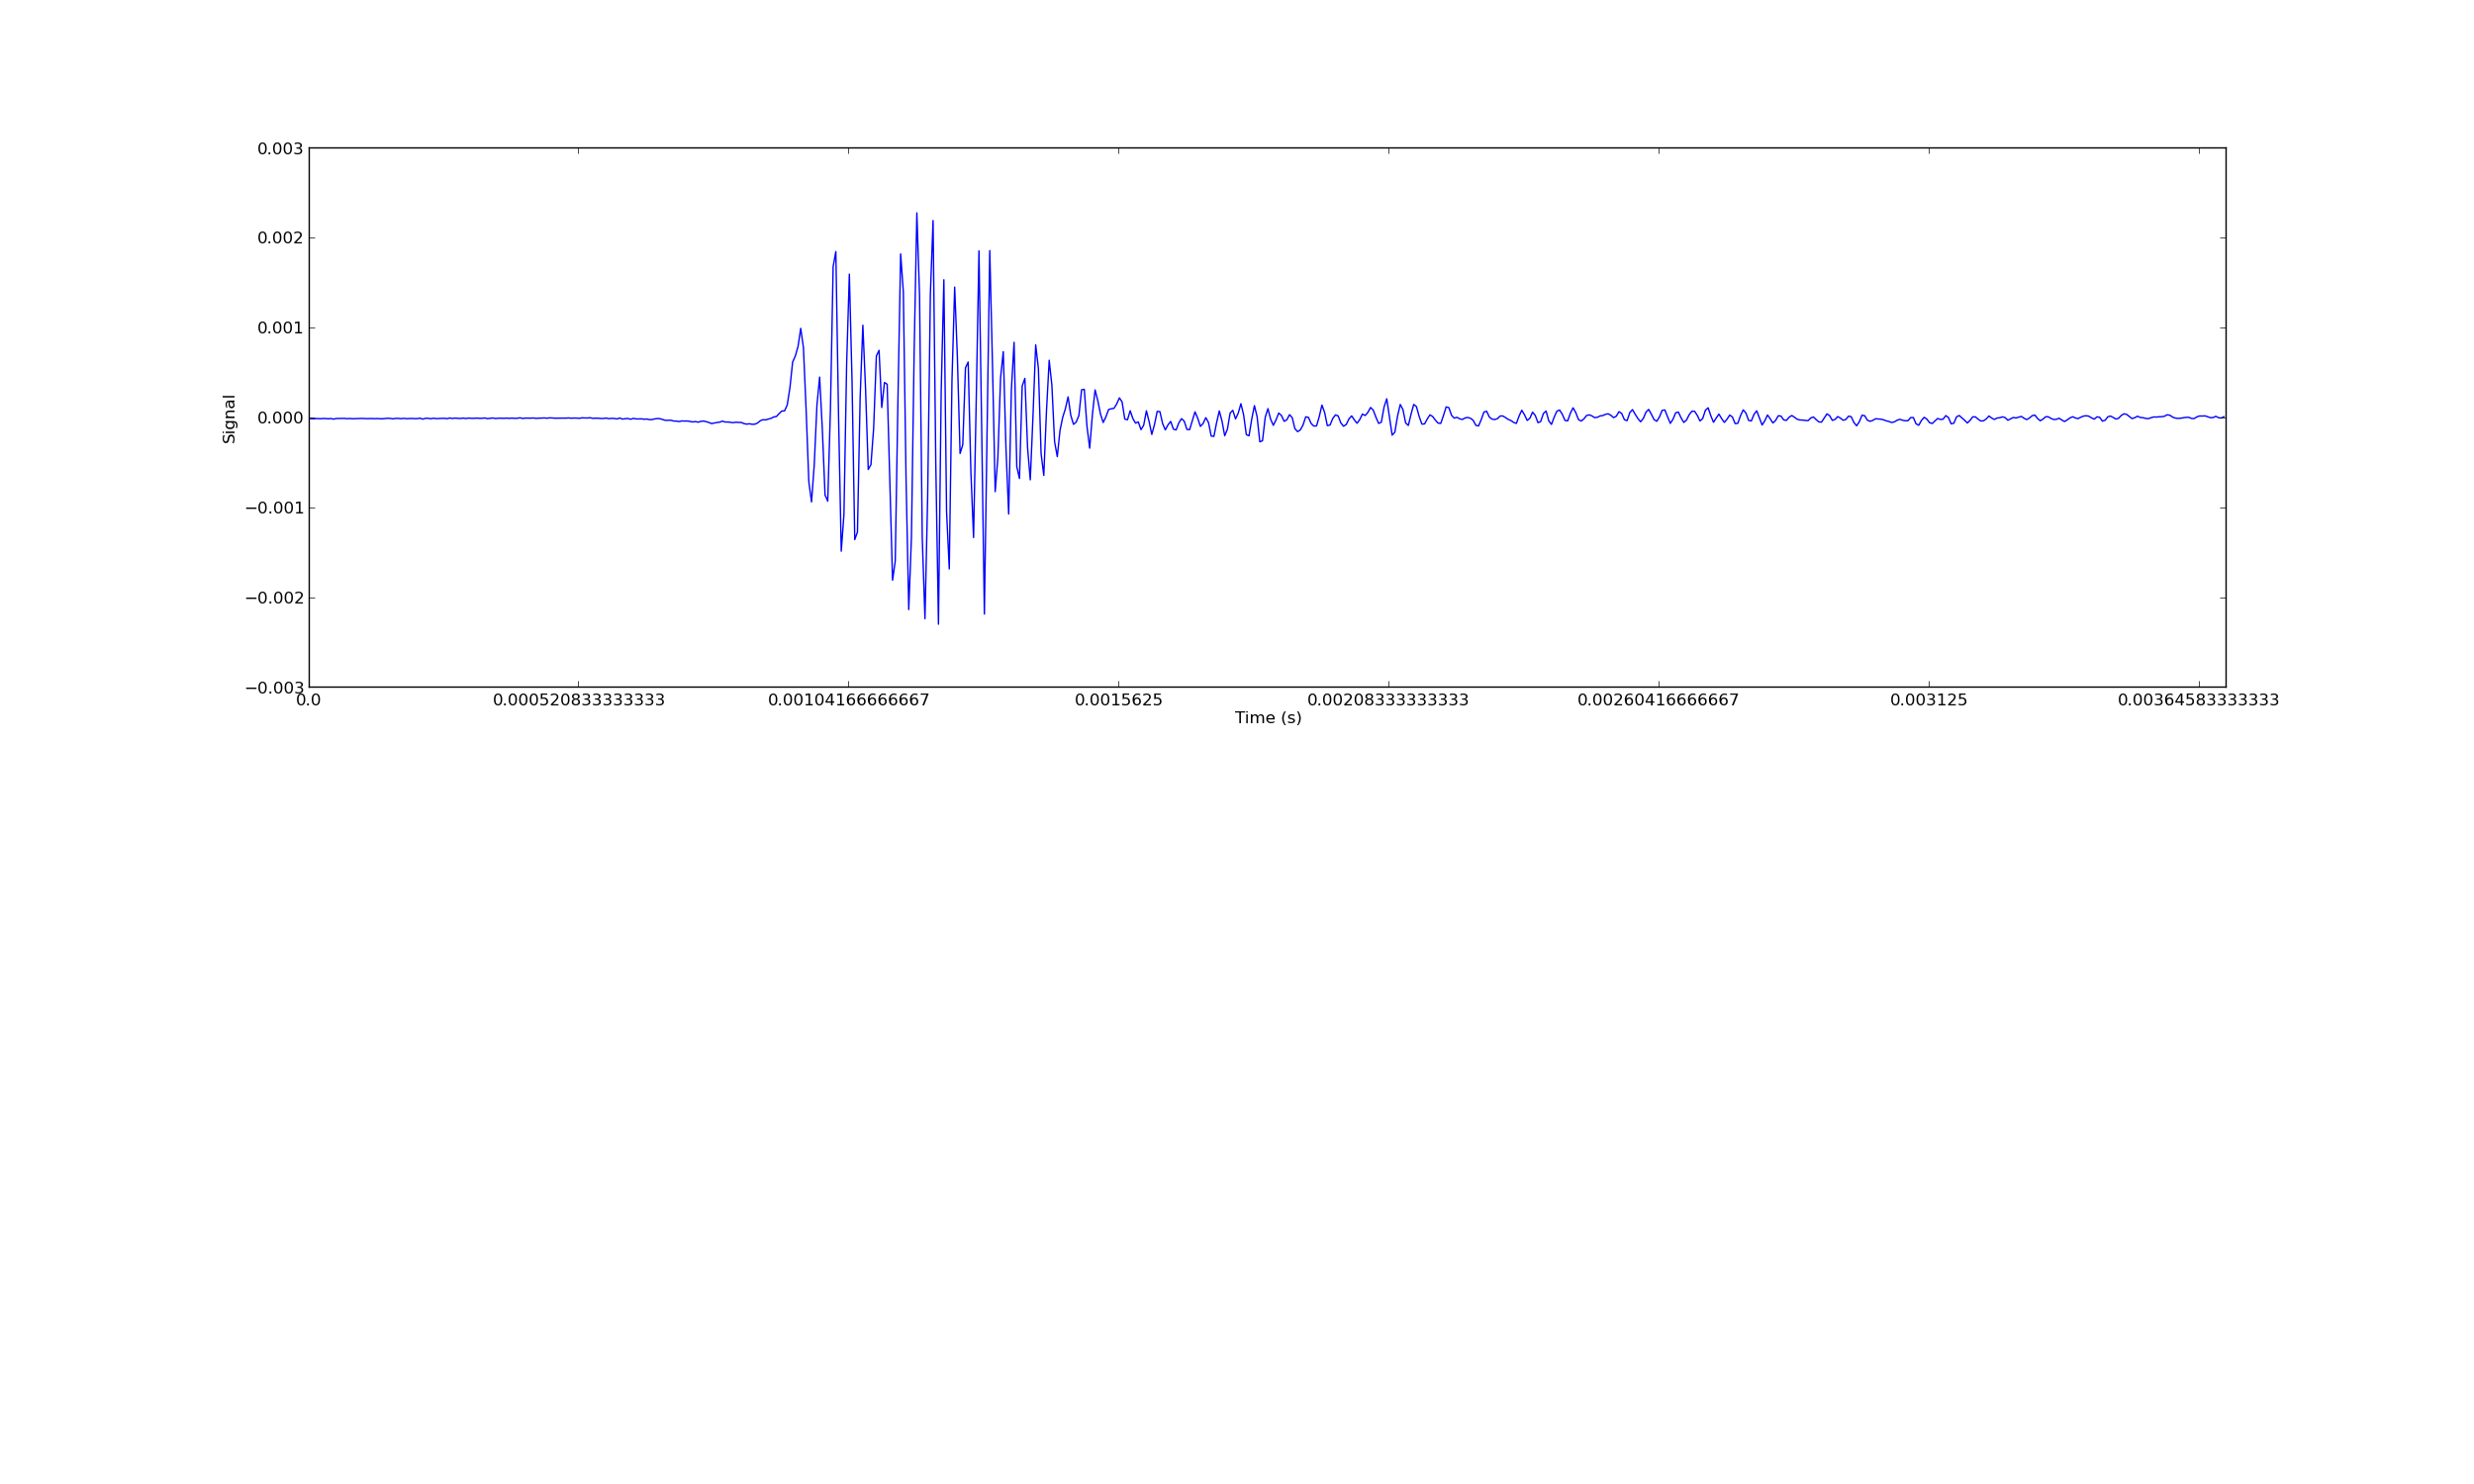
Task: Click the −0.002 y-axis tick label
Action: tap(274, 598)
